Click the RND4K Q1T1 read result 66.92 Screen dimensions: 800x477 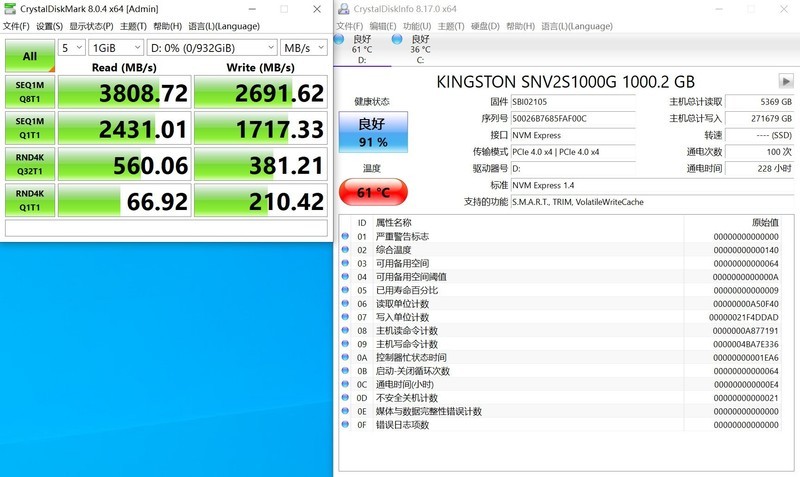tap(124, 200)
